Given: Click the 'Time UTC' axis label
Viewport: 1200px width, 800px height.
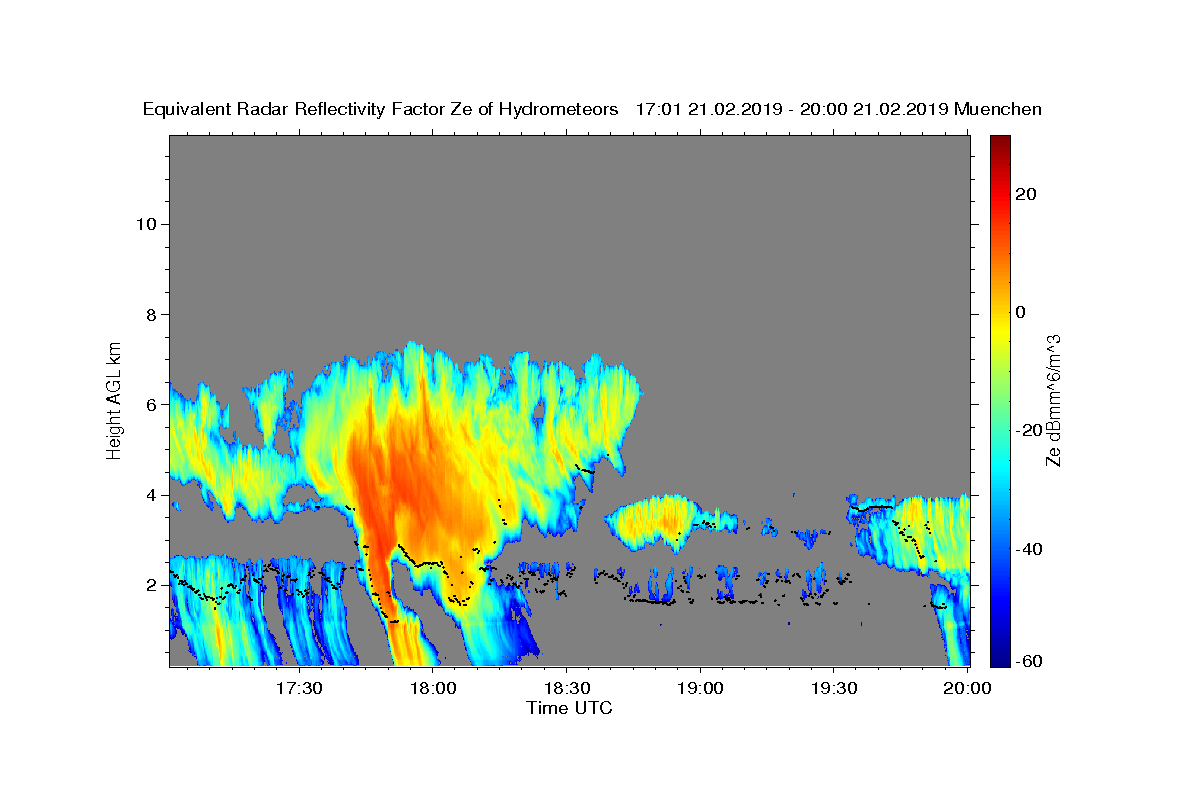Looking at the screenshot, I should pyautogui.click(x=569, y=708).
